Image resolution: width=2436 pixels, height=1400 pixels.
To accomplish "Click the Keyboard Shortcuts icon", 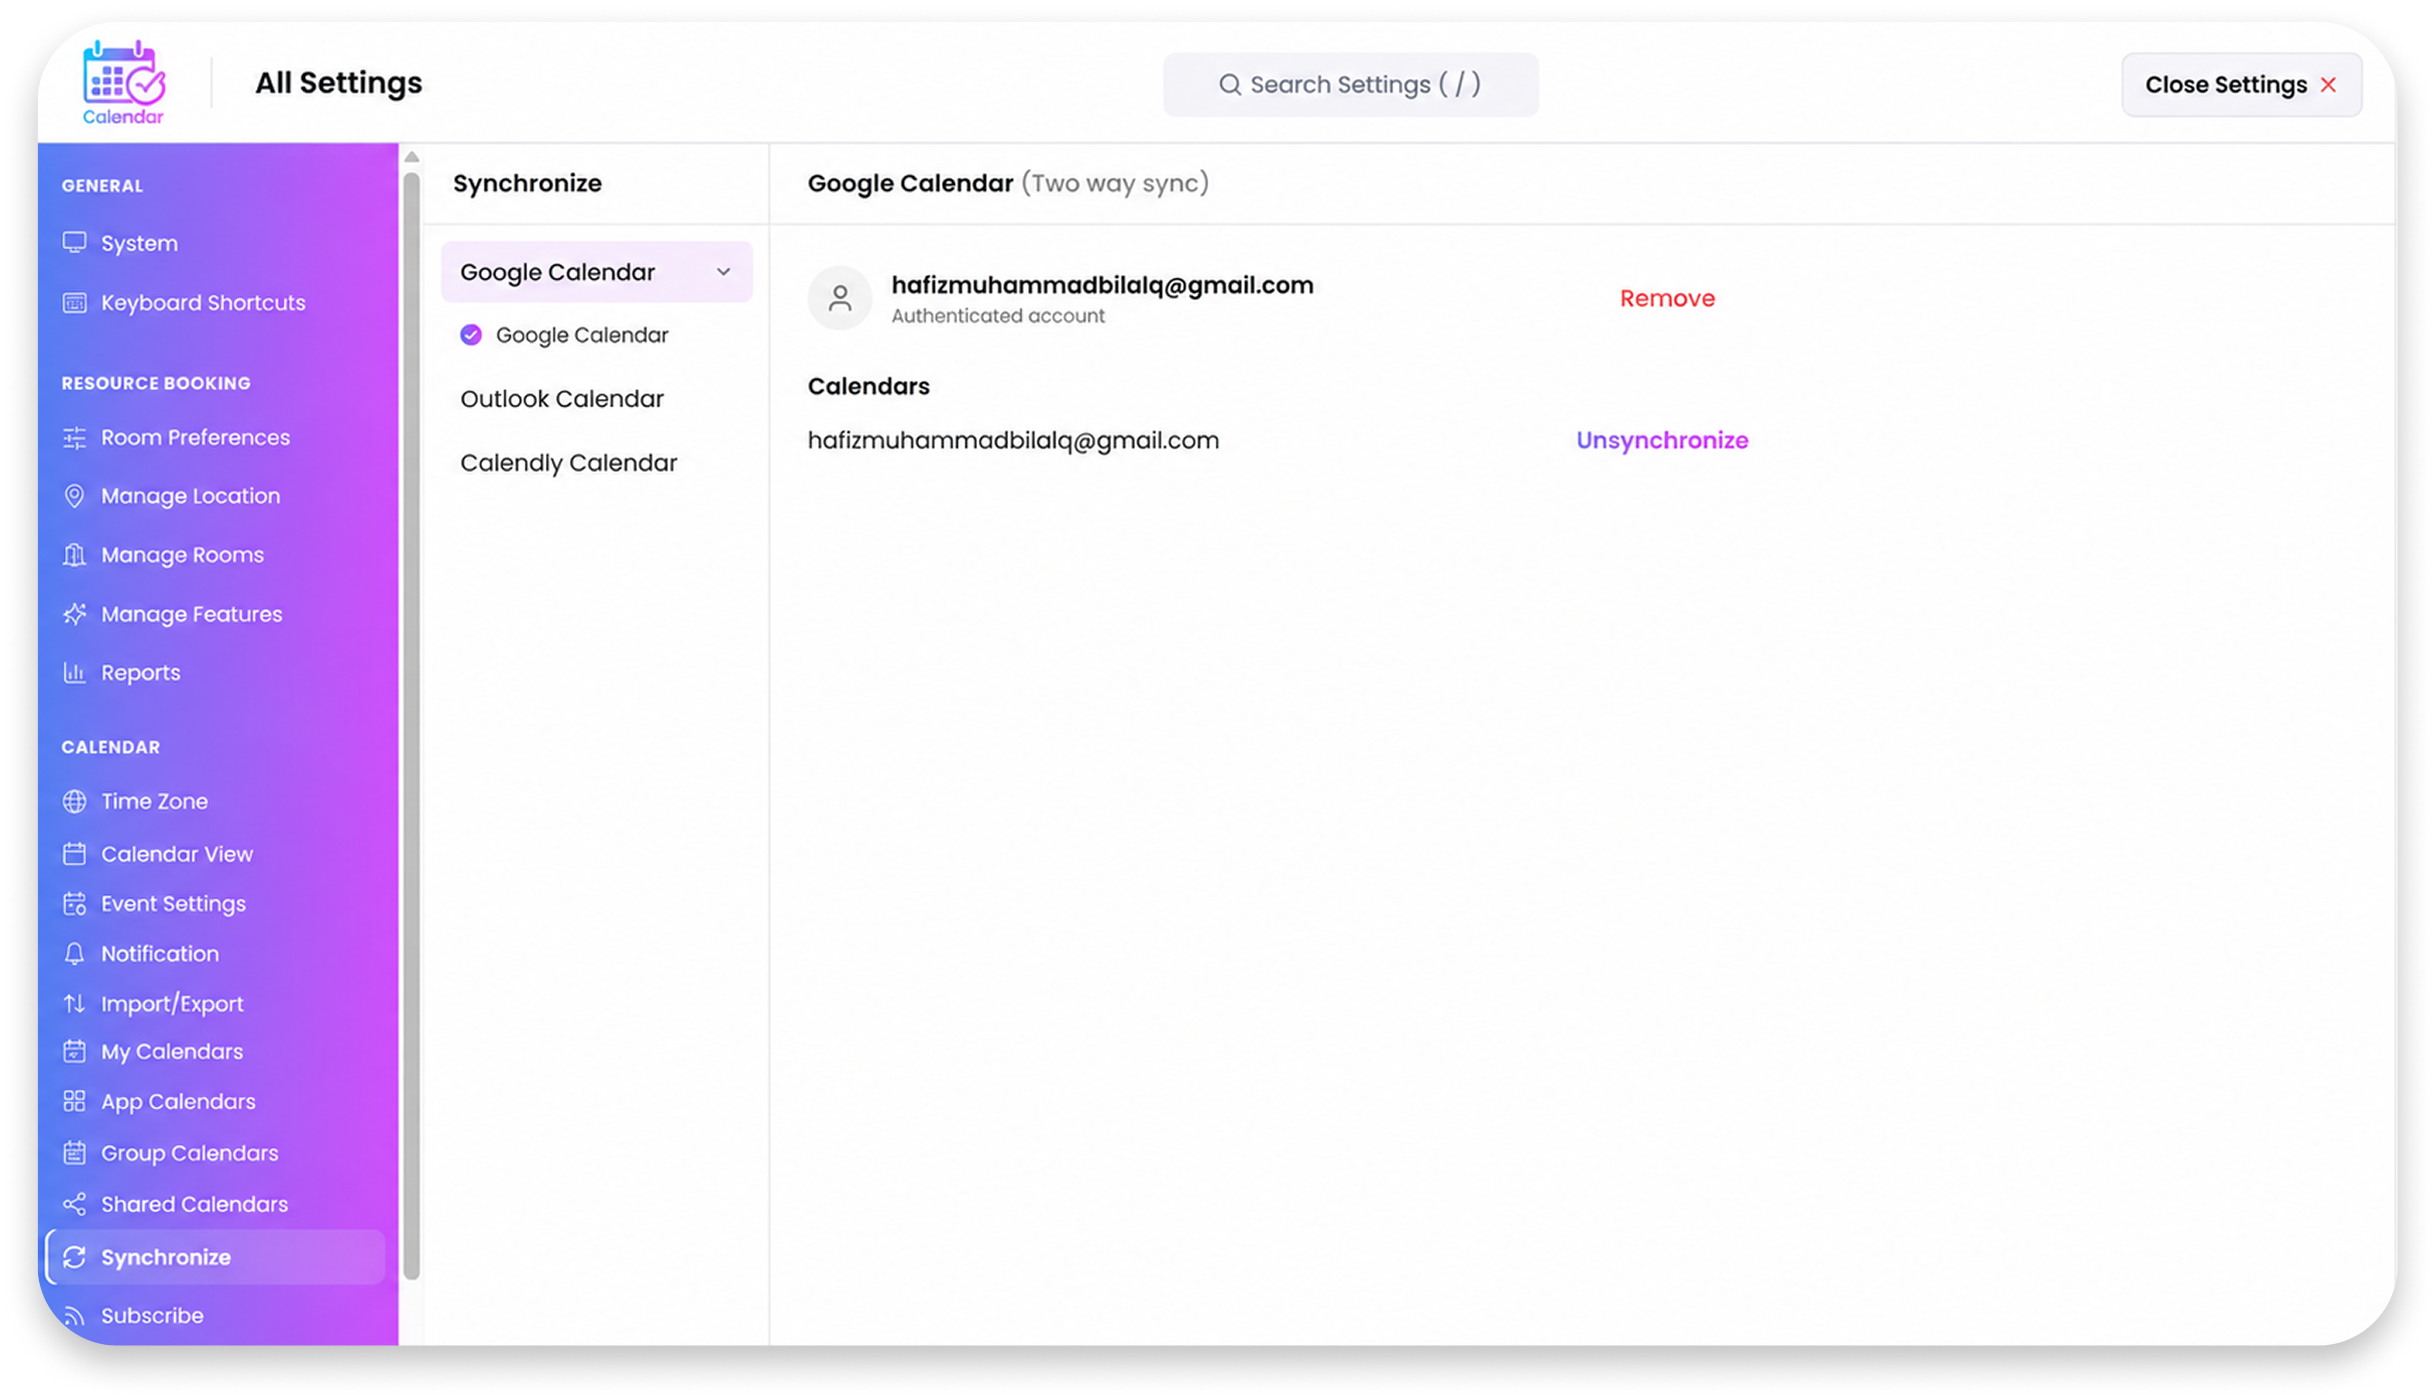I will (x=74, y=302).
